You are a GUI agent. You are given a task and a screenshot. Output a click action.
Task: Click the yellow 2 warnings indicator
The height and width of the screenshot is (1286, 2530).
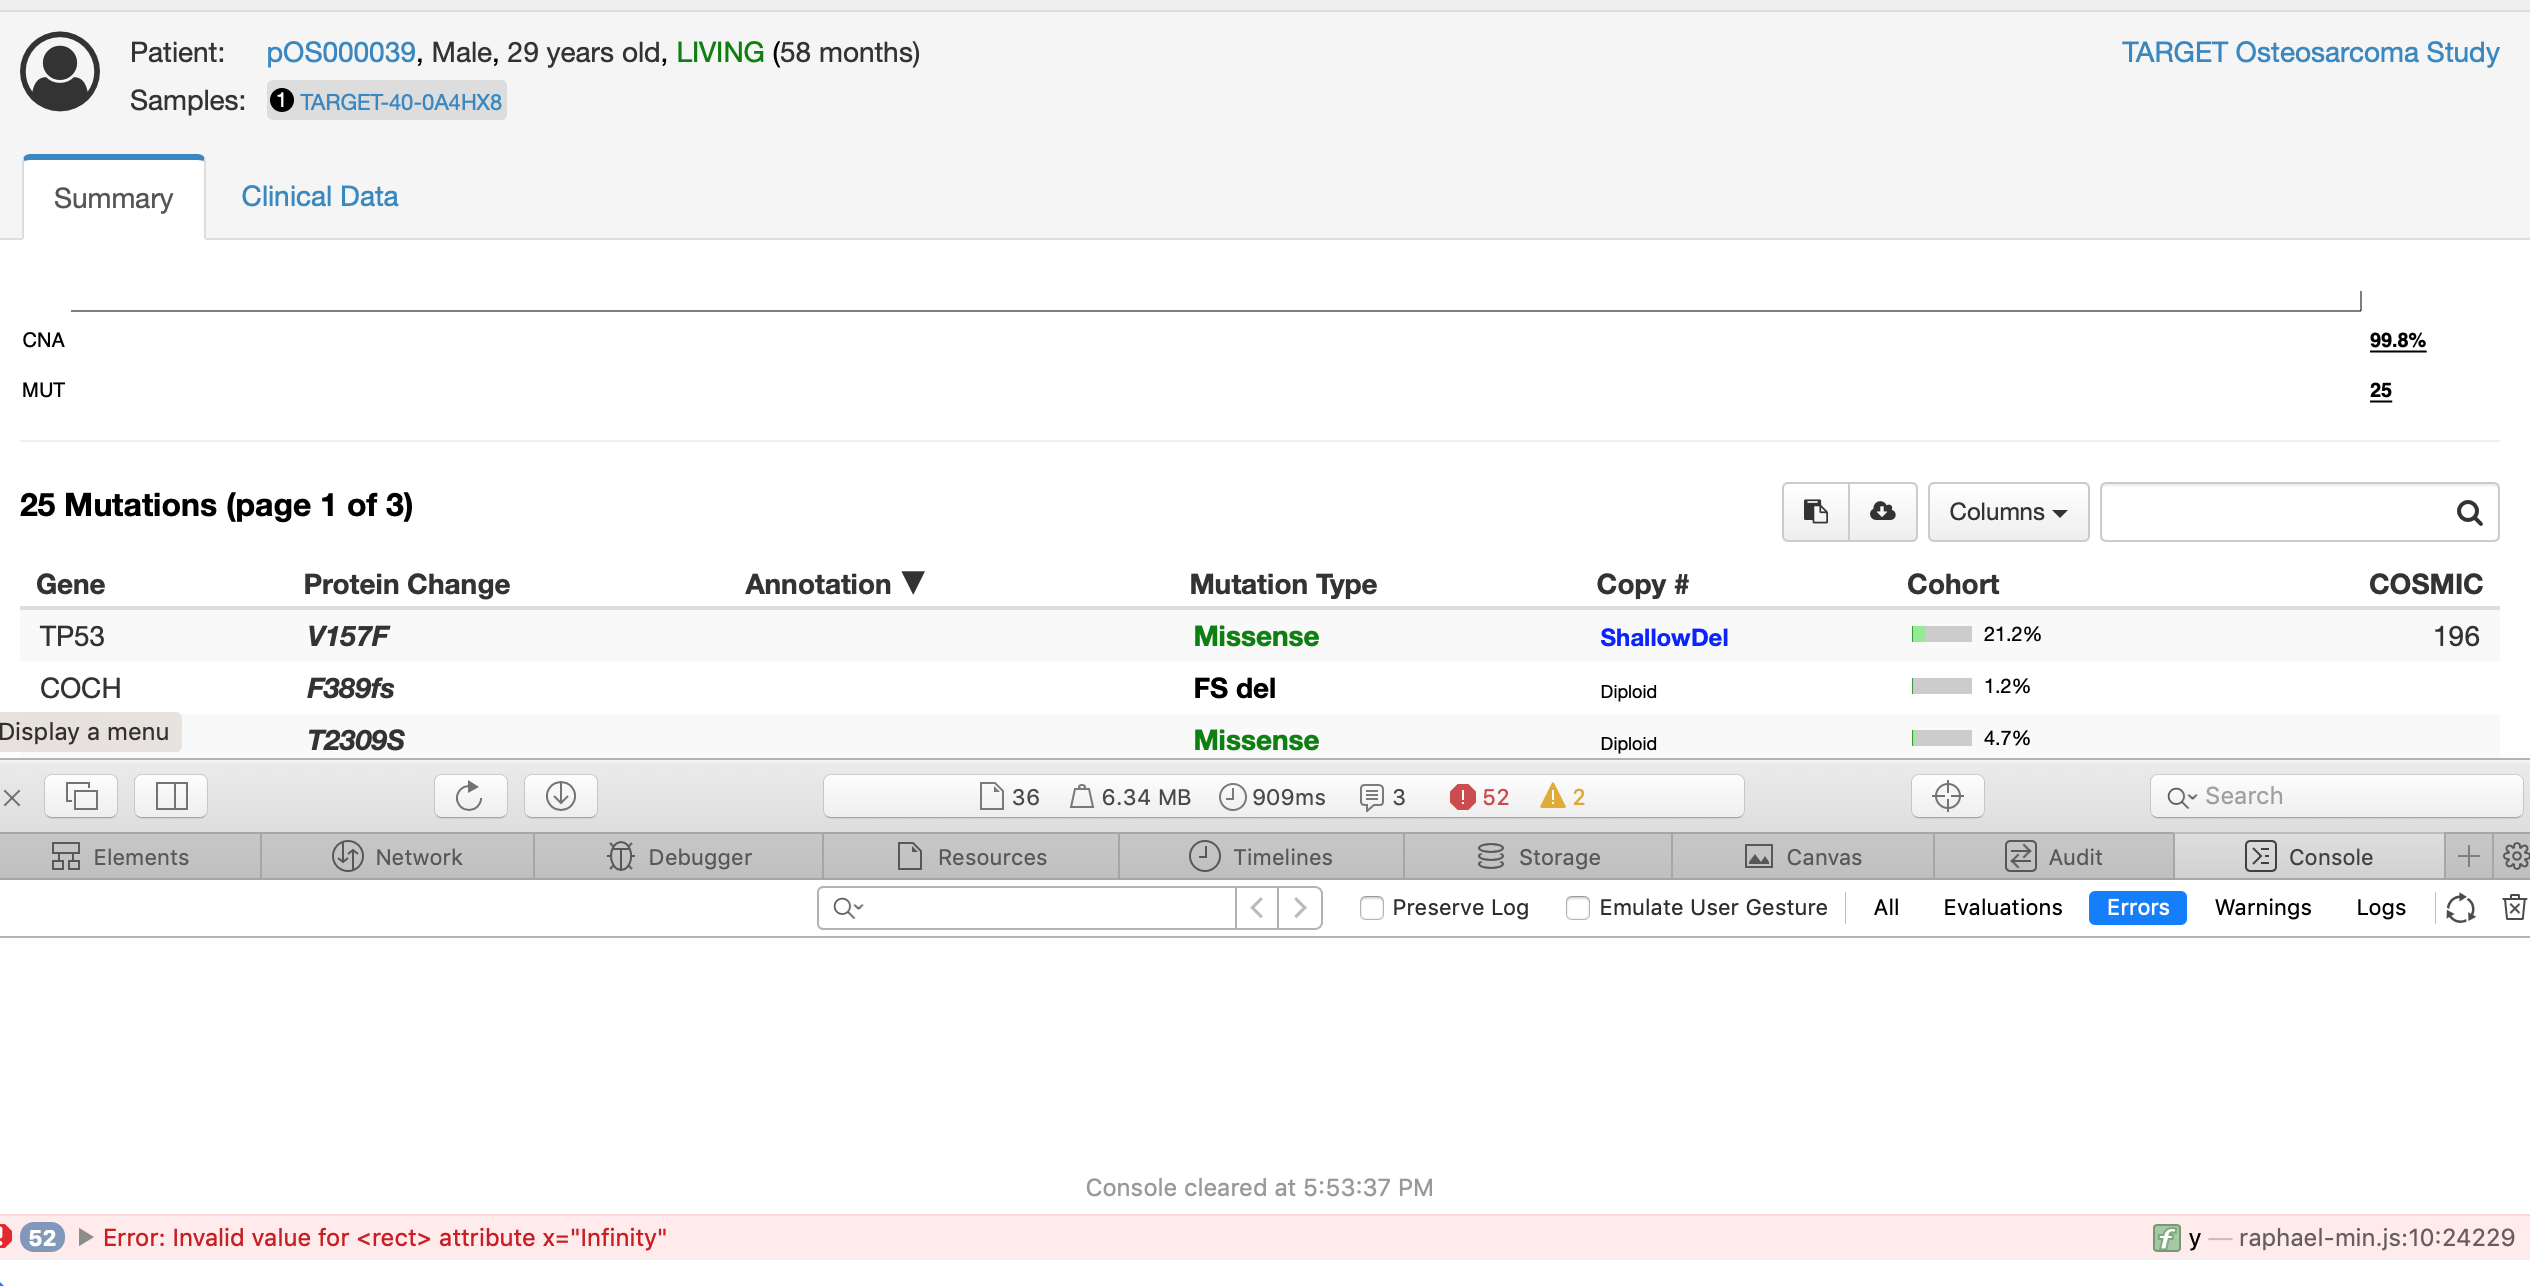(x=1563, y=797)
